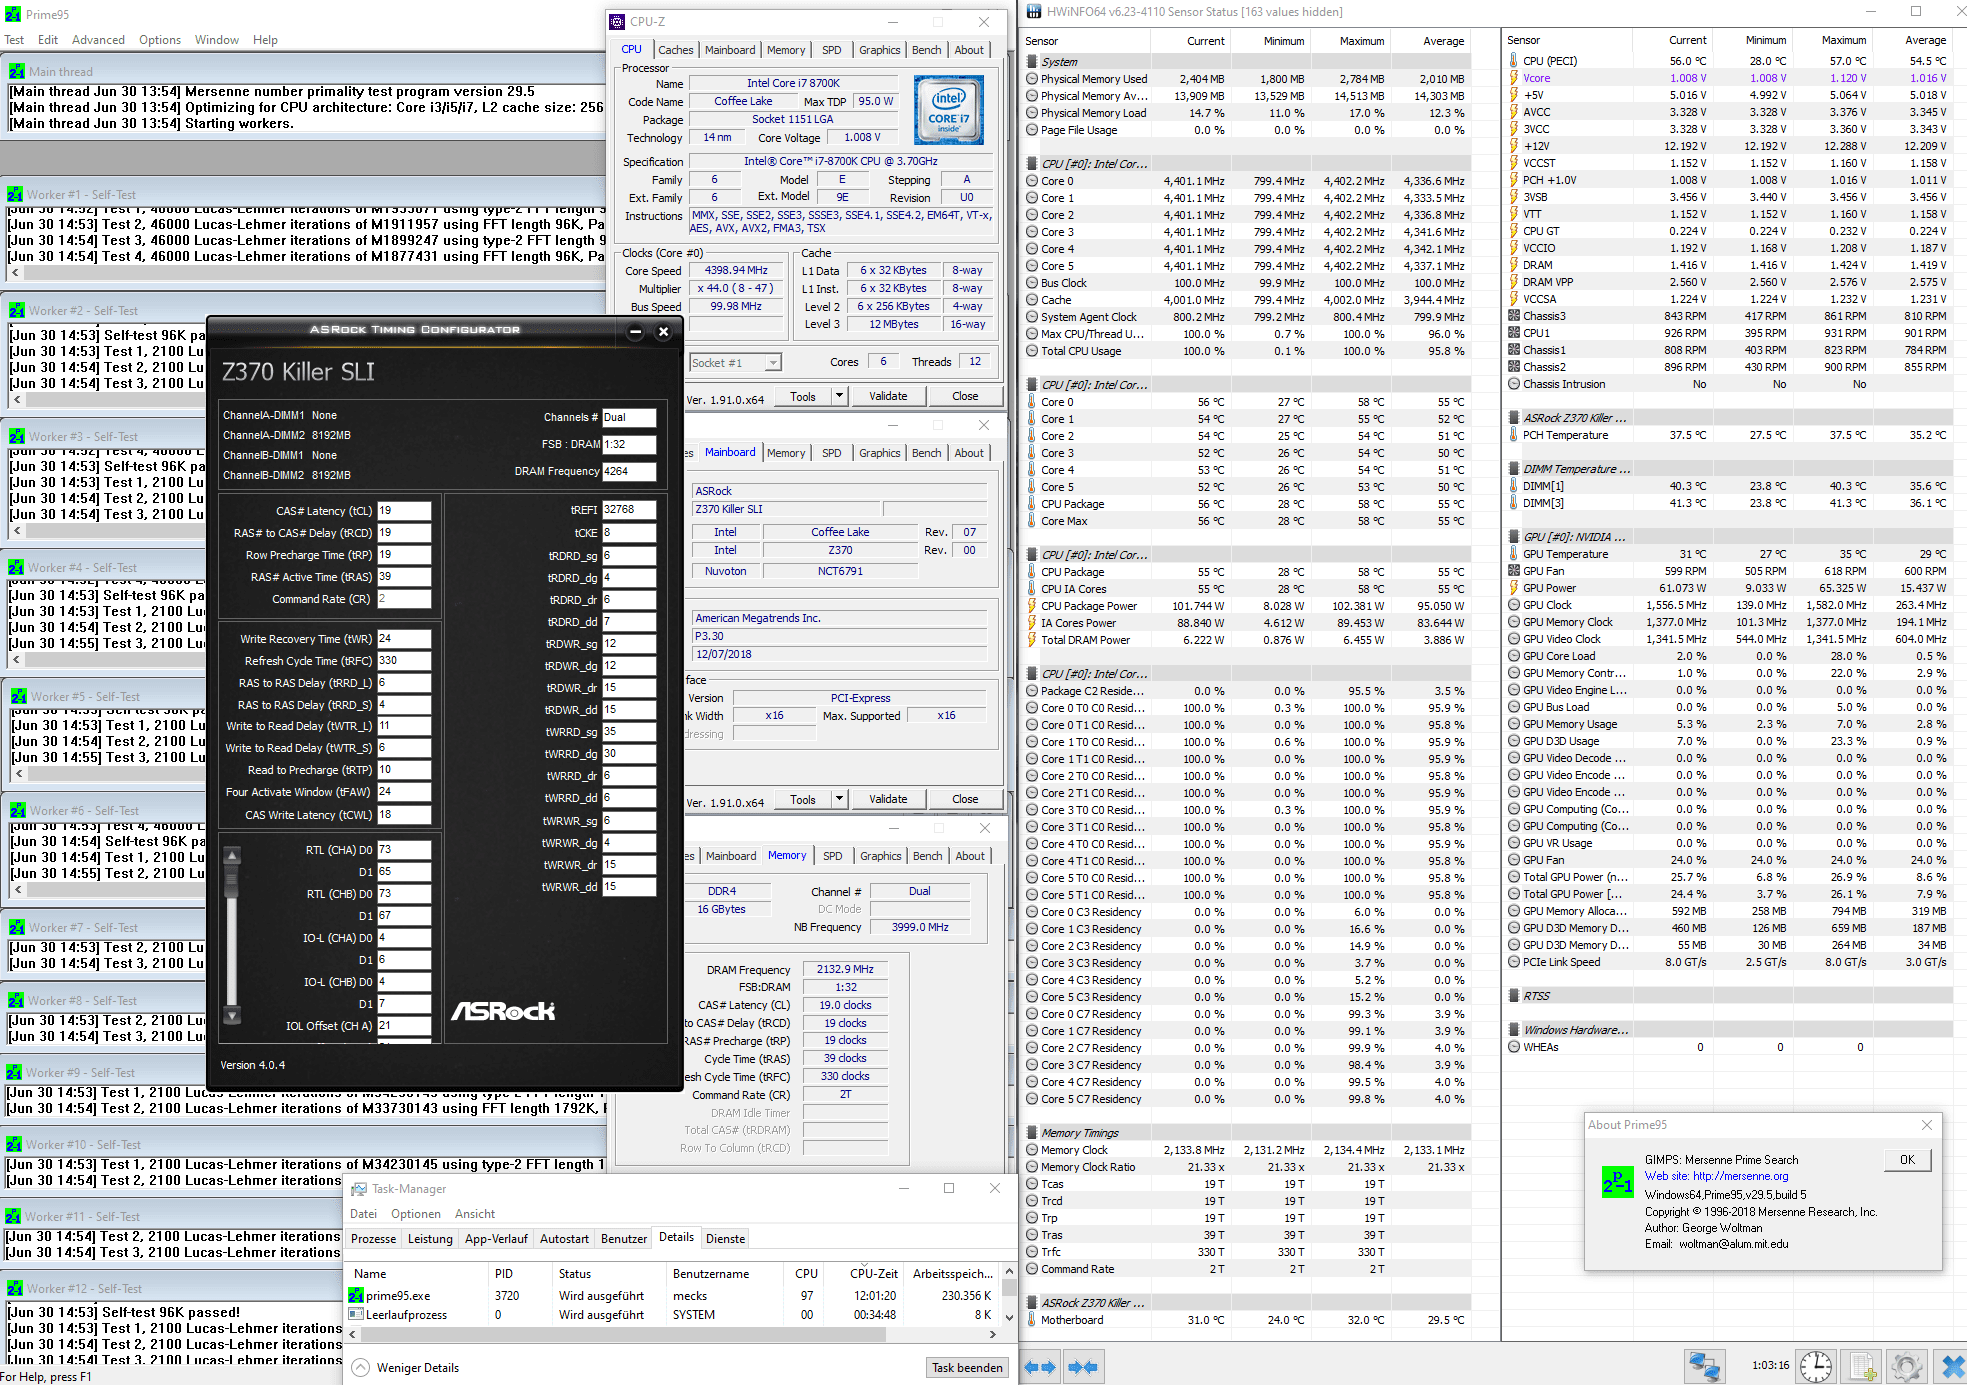This screenshot has width=1967, height=1385.
Task: Click Close button in CPU-Z Mainboard window
Action: click(965, 799)
